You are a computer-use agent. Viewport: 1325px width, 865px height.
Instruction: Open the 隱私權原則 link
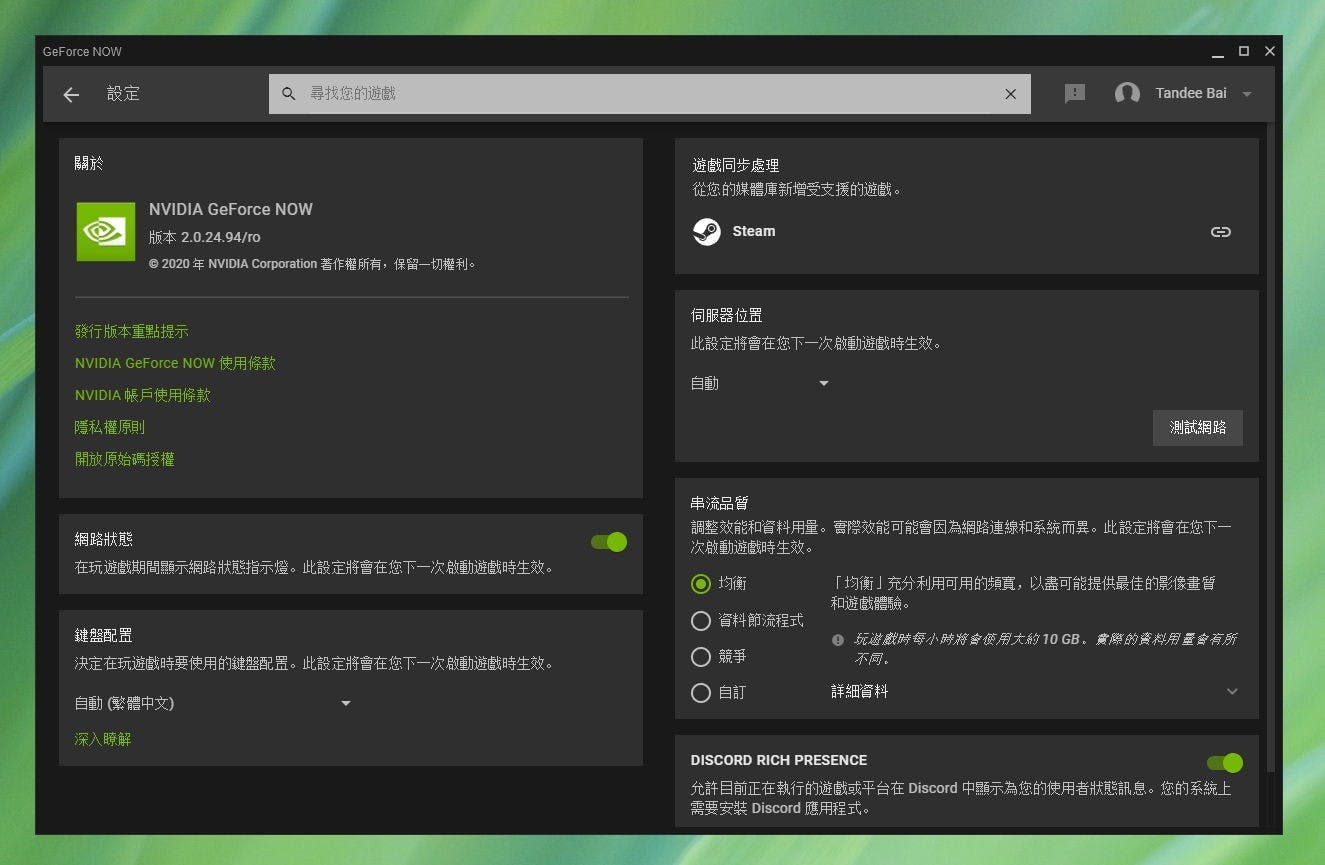pyautogui.click(x=110, y=427)
